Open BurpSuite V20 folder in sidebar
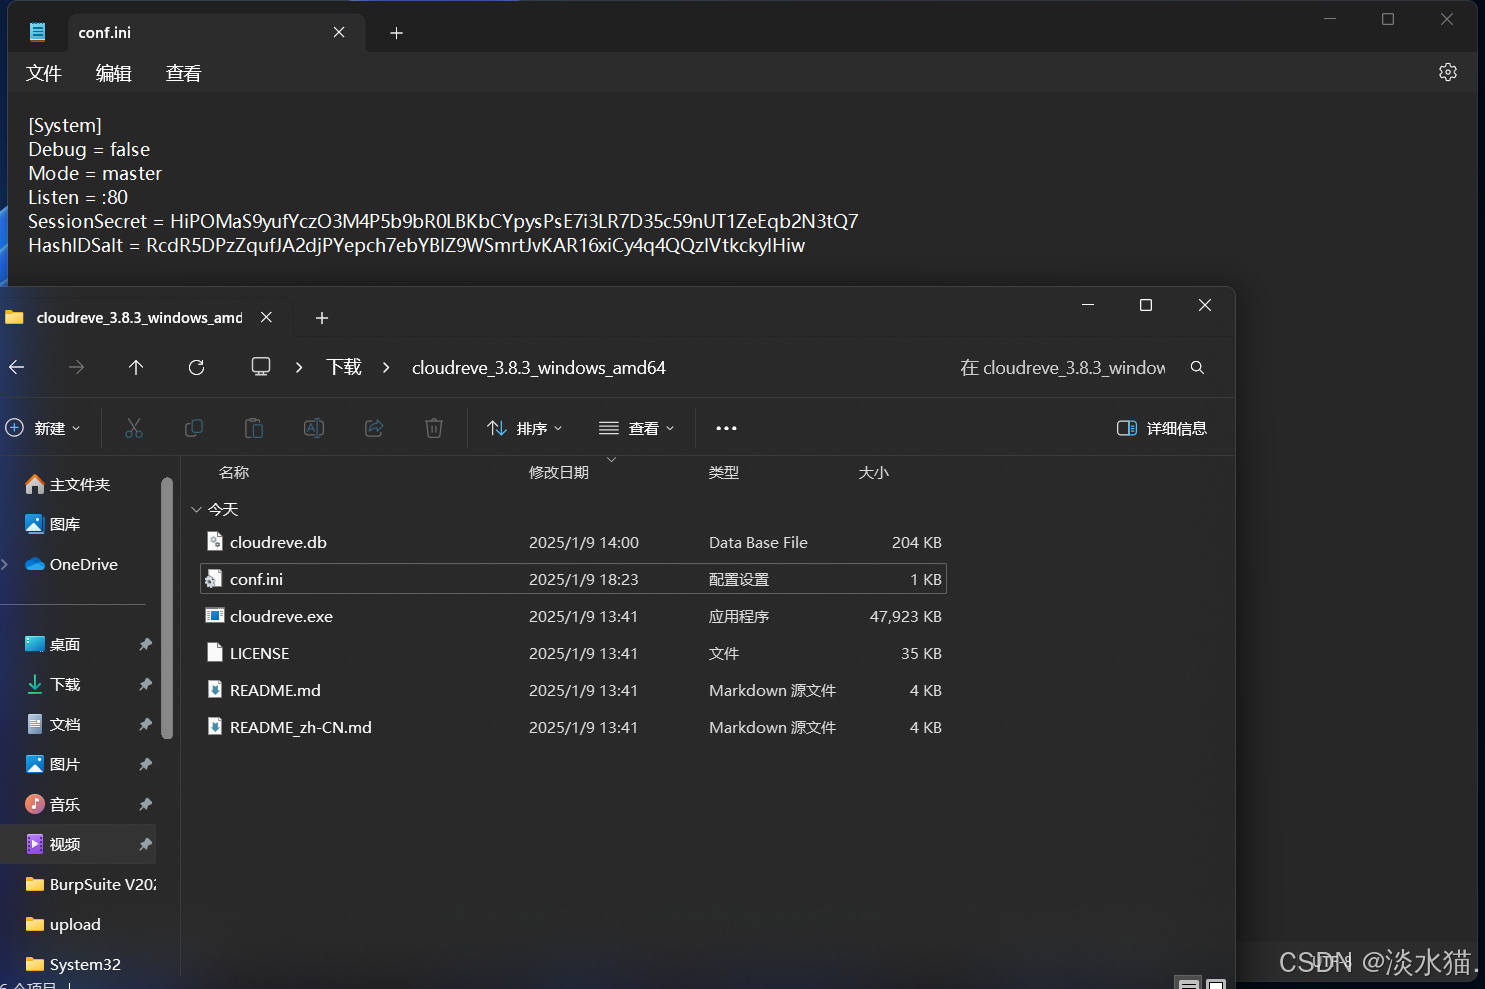Viewport: 1485px width, 989px height. click(x=90, y=884)
